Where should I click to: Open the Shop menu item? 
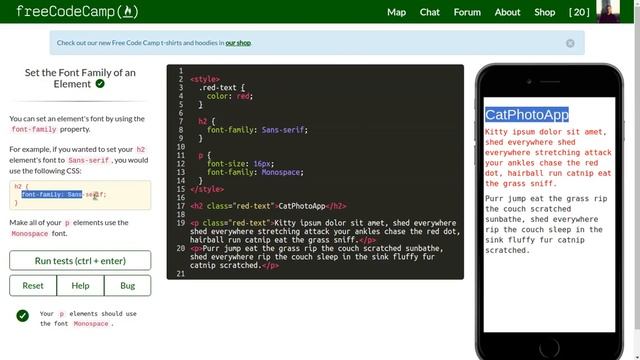[544, 12]
